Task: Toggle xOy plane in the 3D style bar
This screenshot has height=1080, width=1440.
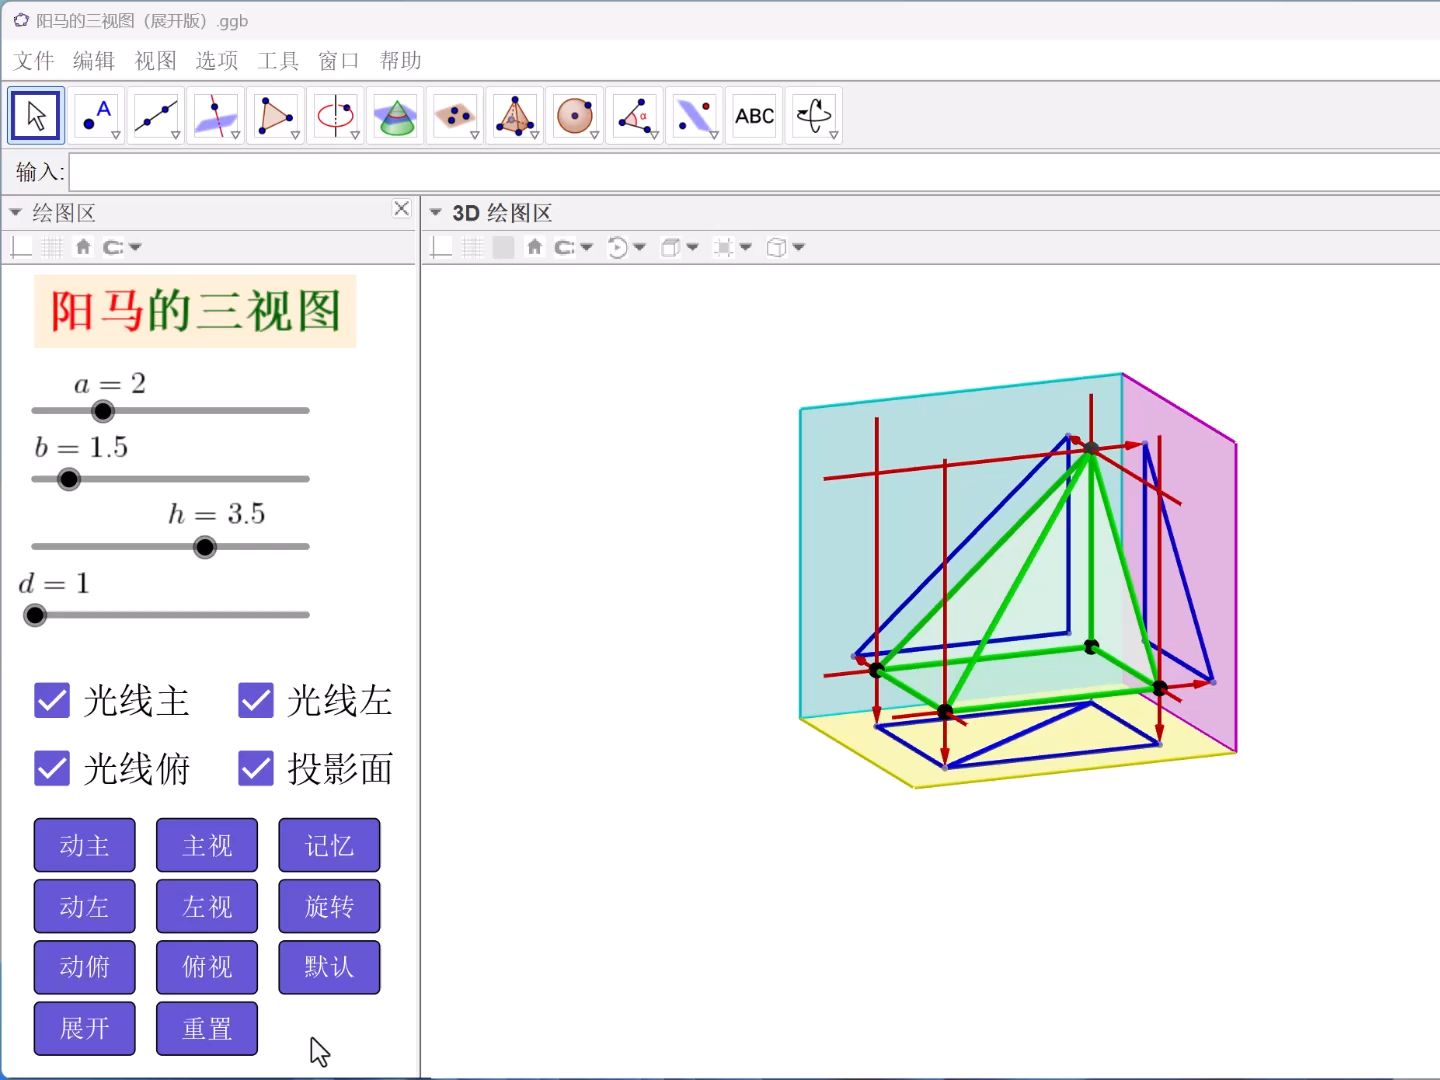Action: 504,247
